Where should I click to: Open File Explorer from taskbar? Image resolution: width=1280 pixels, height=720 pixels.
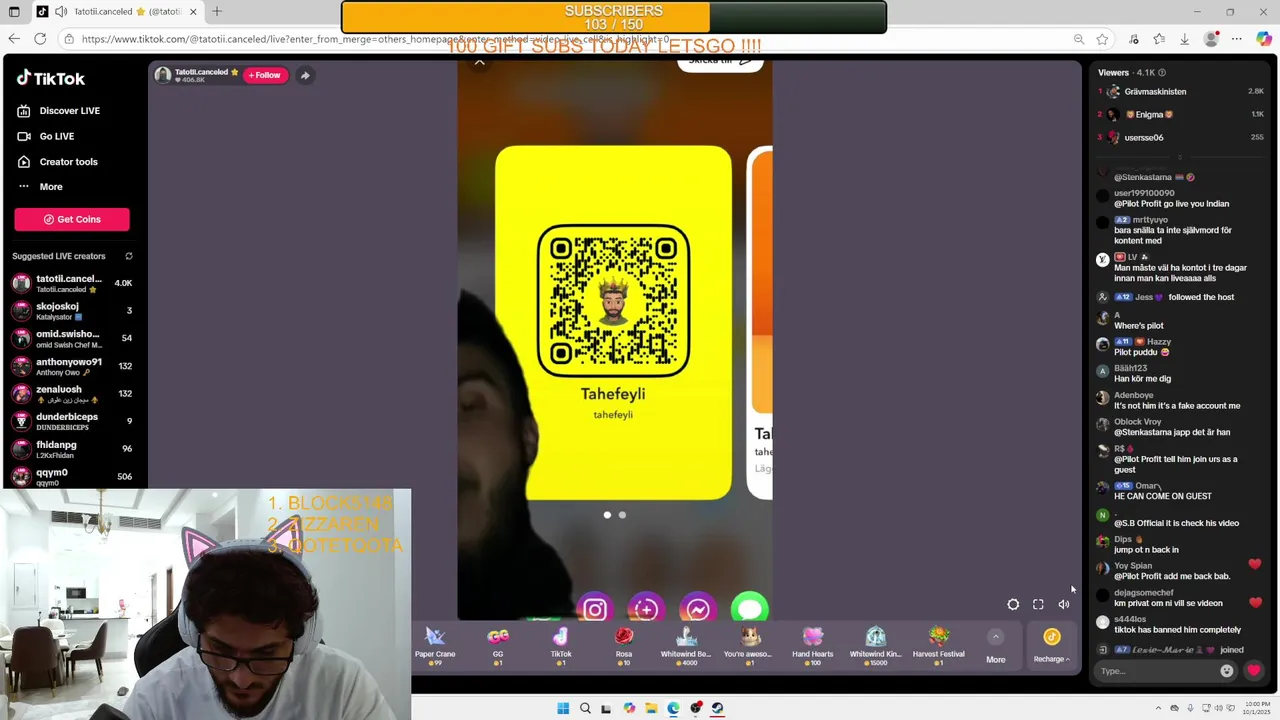(x=651, y=708)
